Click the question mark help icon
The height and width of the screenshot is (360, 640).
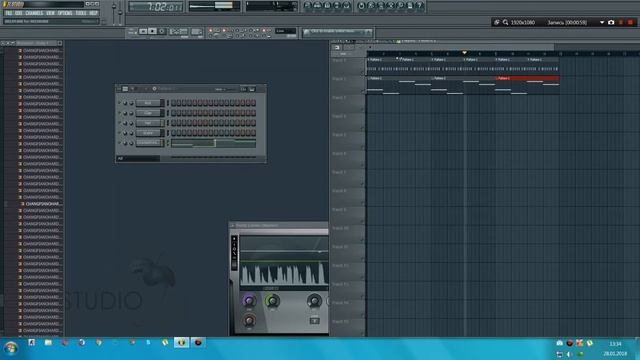tap(419, 6)
